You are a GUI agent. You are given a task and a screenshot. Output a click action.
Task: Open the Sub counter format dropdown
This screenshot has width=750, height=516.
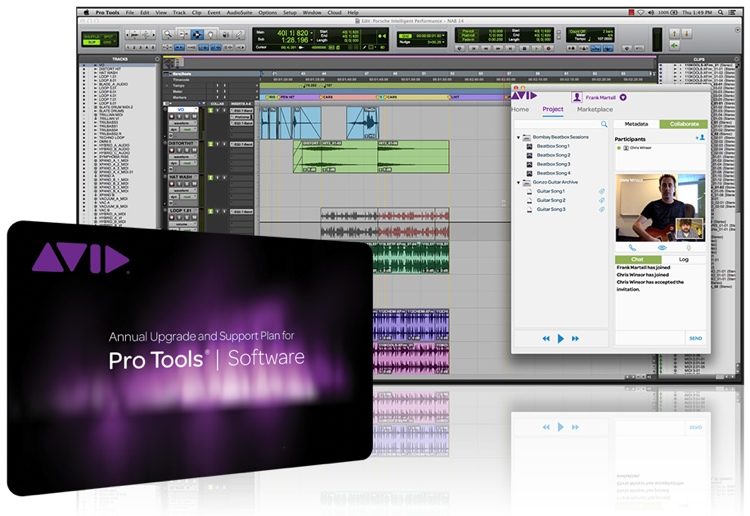coord(311,40)
